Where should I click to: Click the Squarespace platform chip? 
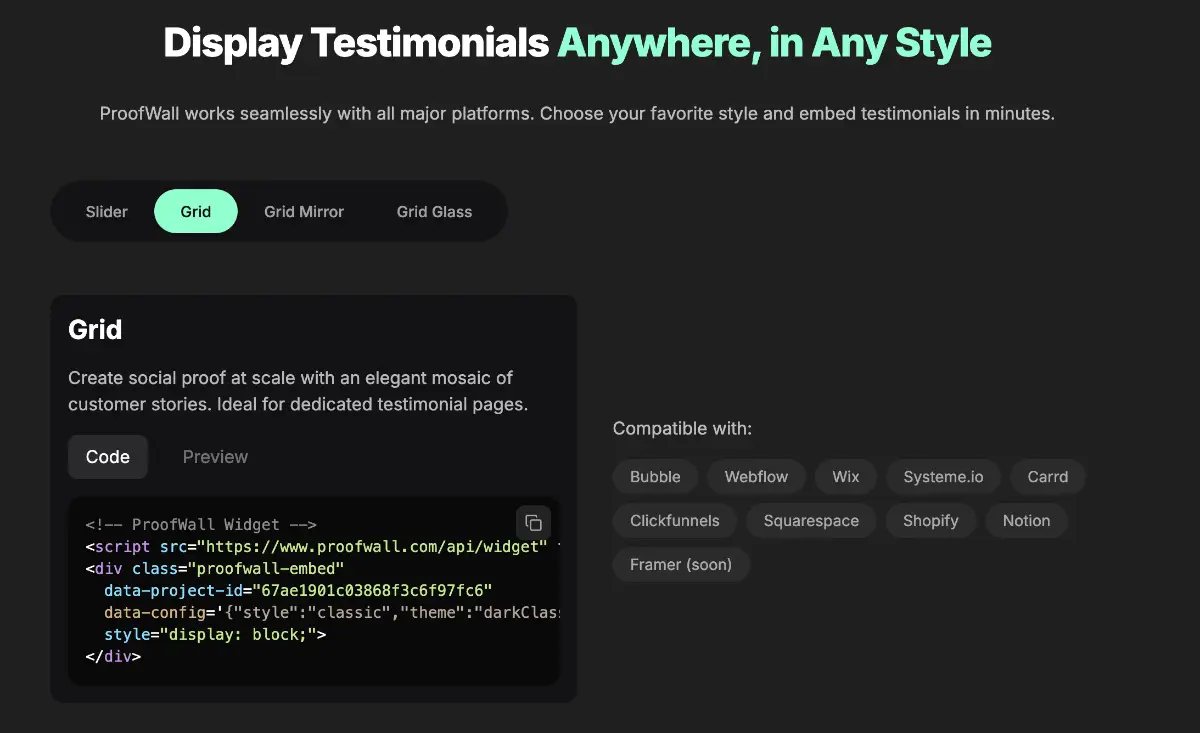tap(811, 521)
